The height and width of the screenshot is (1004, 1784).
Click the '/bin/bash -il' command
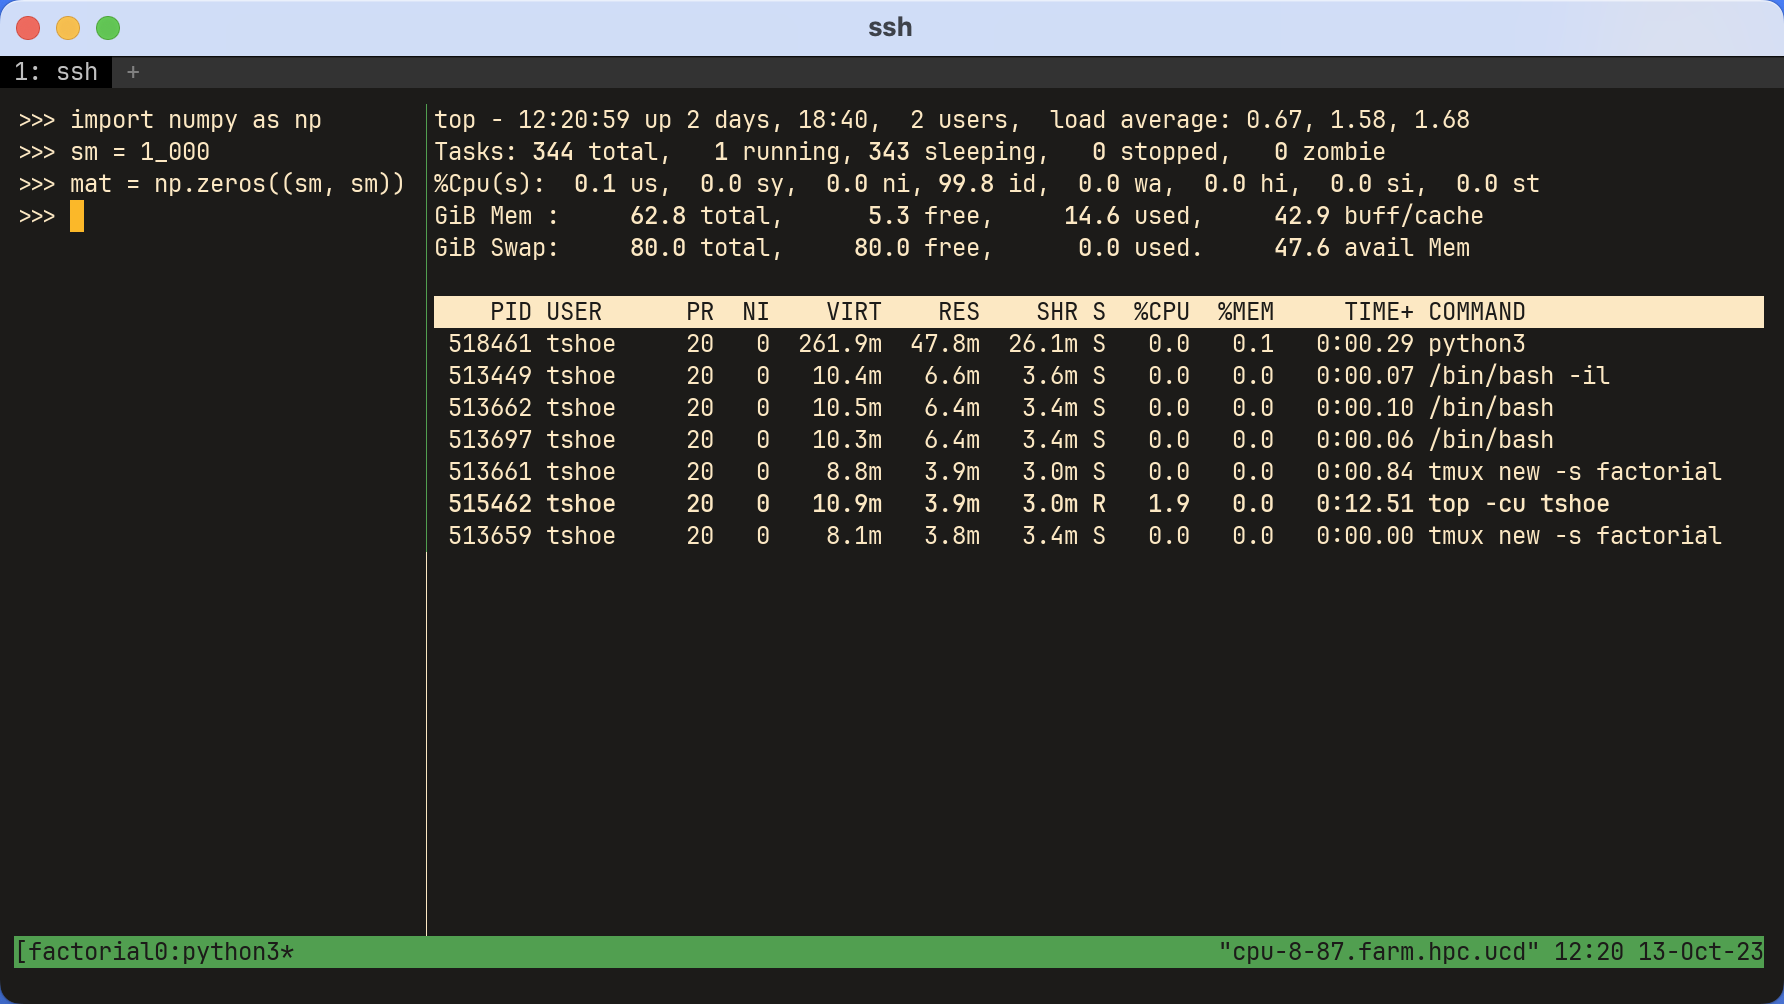pos(1519,376)
